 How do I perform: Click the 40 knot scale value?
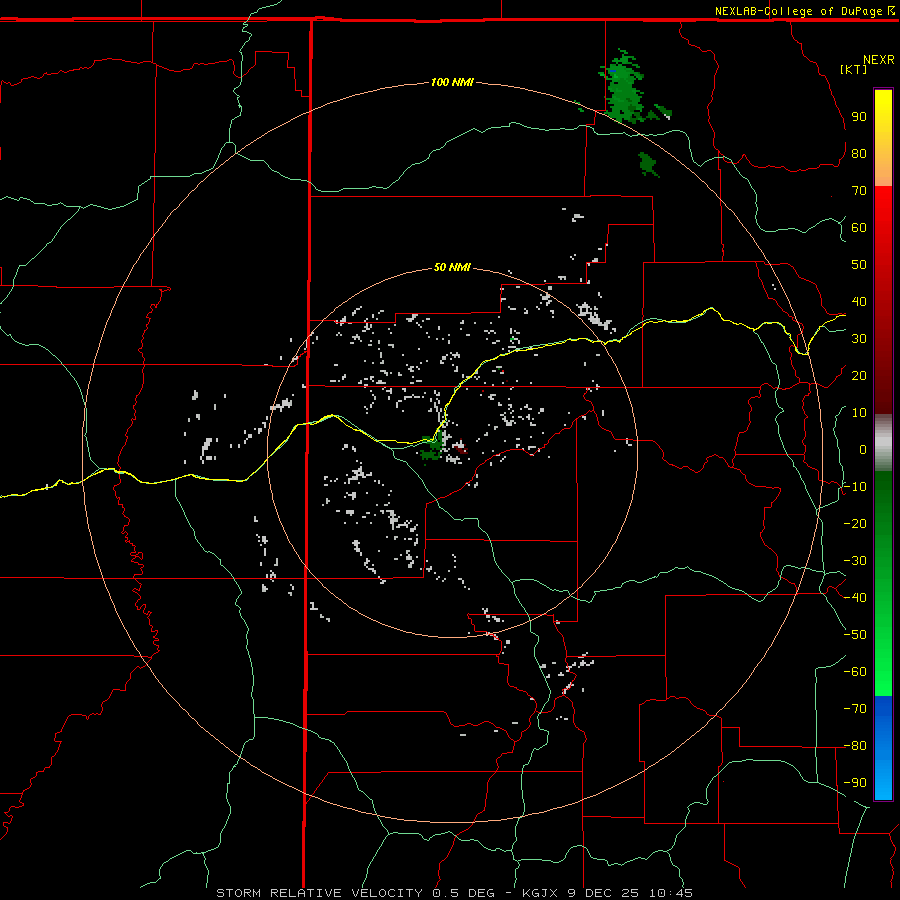tap(859, 301)
